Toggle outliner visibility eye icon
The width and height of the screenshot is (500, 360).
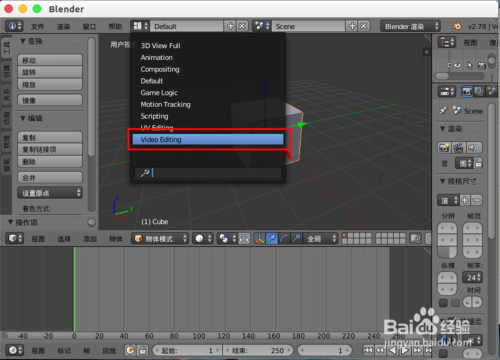point(457,65)
